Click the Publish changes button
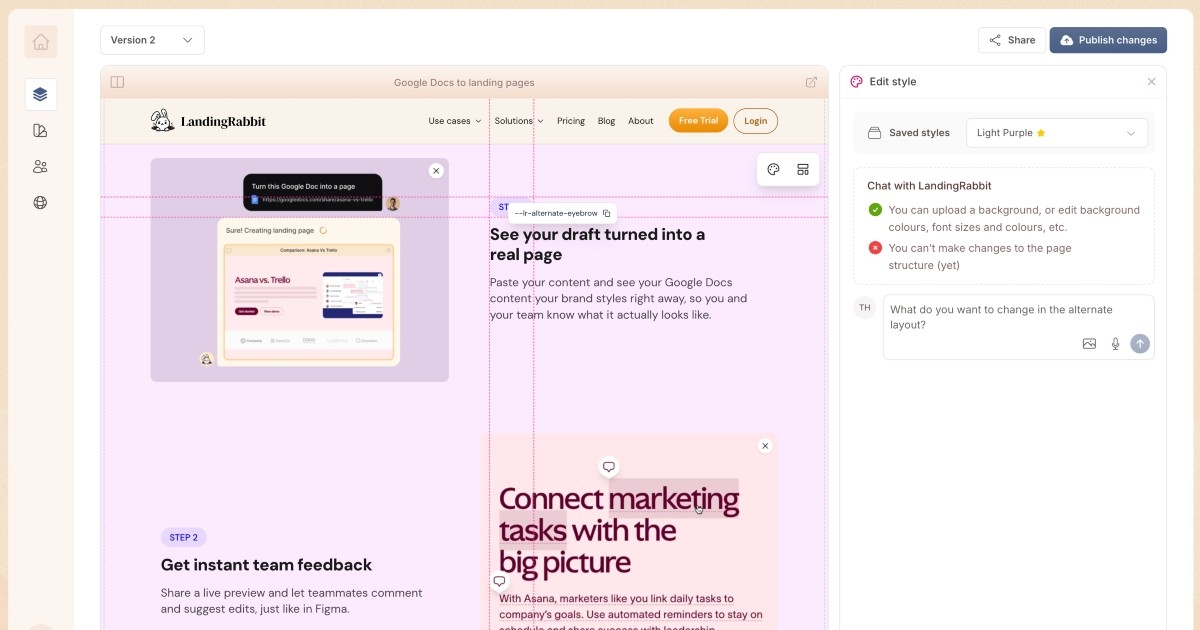This screenshot has width=1200, height=630. pos(1107,40)
